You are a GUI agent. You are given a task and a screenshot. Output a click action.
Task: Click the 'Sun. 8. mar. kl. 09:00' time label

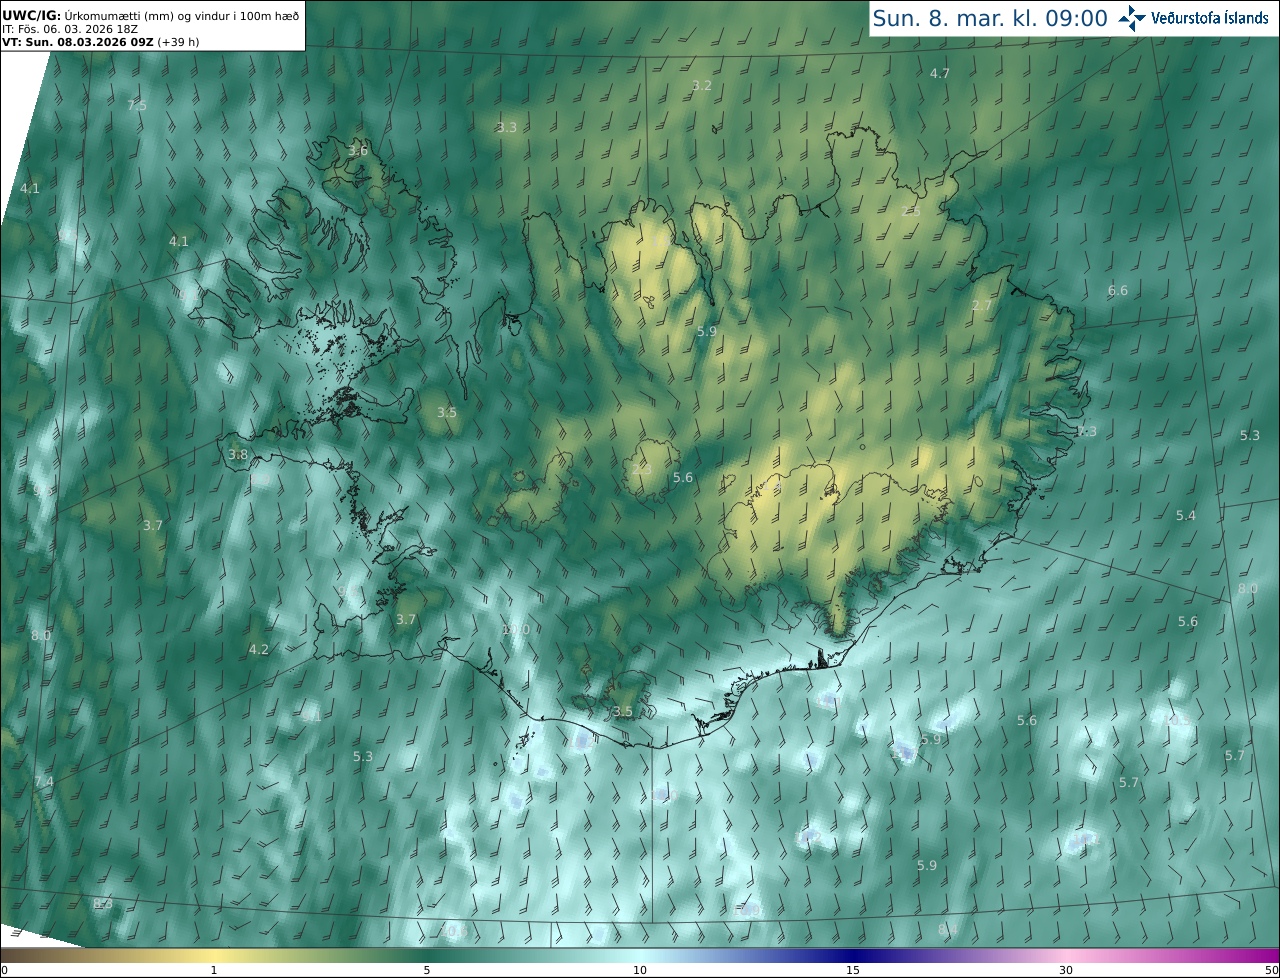click(990, 18)
